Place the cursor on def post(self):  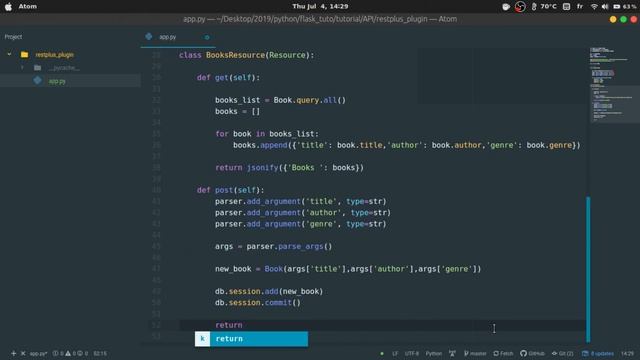click(230, 190)
